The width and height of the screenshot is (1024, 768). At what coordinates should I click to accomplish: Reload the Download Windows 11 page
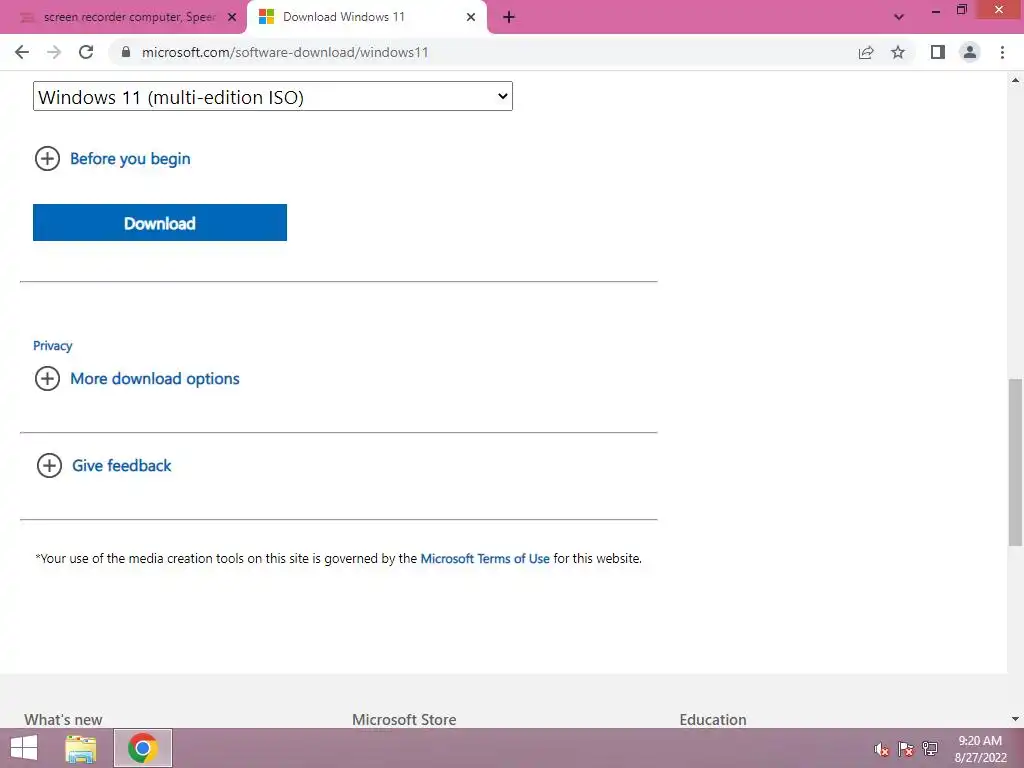[x=86, y=52]
